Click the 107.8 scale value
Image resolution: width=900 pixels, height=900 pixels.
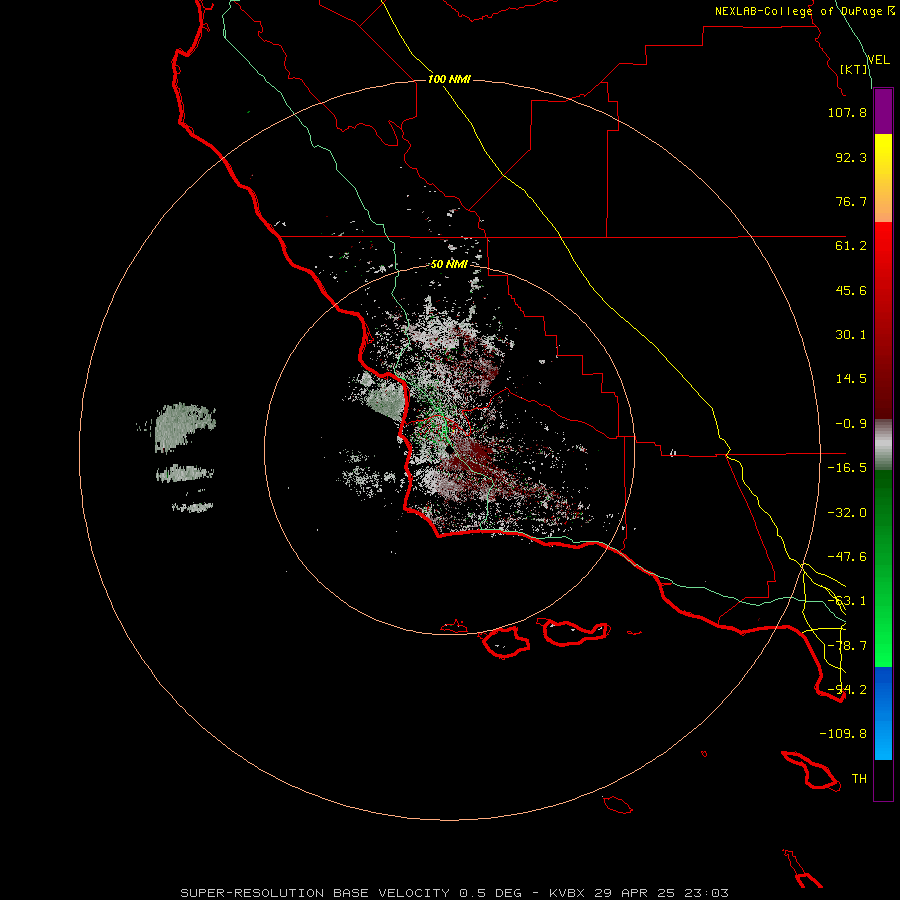847,112
